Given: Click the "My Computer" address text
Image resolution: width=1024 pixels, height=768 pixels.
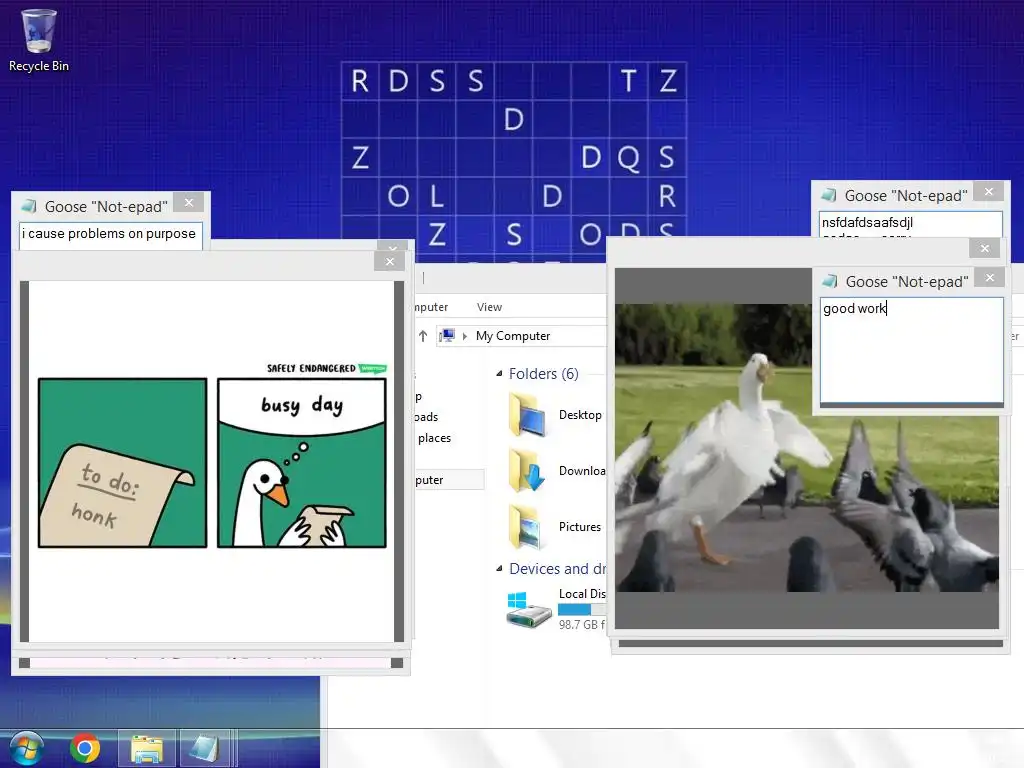Looking at the screenshot, I should pos(513,336).
